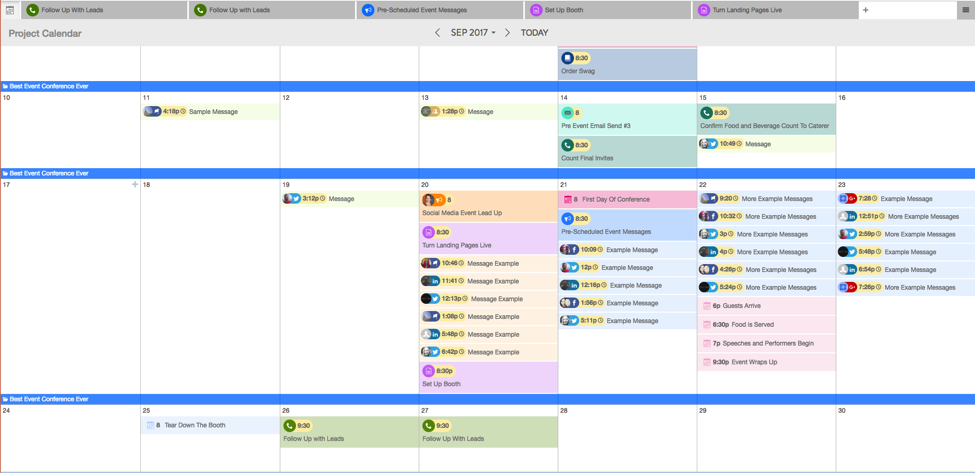The image size is (975, 473).
Task: Open the Turn Landing Pages Live tab
Action: (746, 10)
